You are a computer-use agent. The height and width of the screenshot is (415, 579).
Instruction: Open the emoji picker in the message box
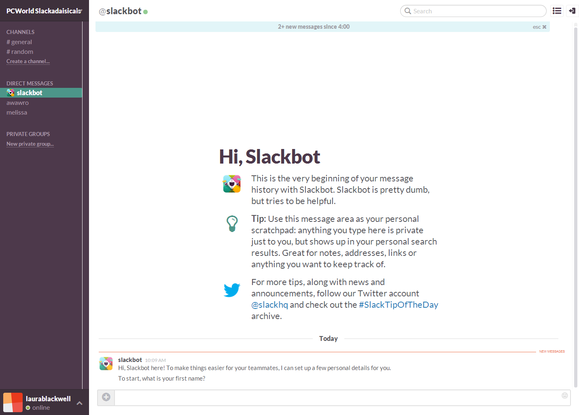coord(564,395)
